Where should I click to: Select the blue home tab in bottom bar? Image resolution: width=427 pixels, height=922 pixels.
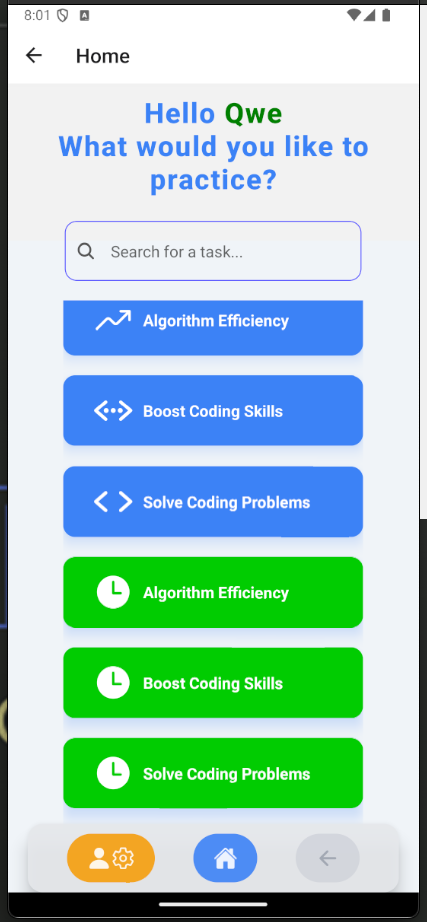pyautogui.click(x=225, y=858)
